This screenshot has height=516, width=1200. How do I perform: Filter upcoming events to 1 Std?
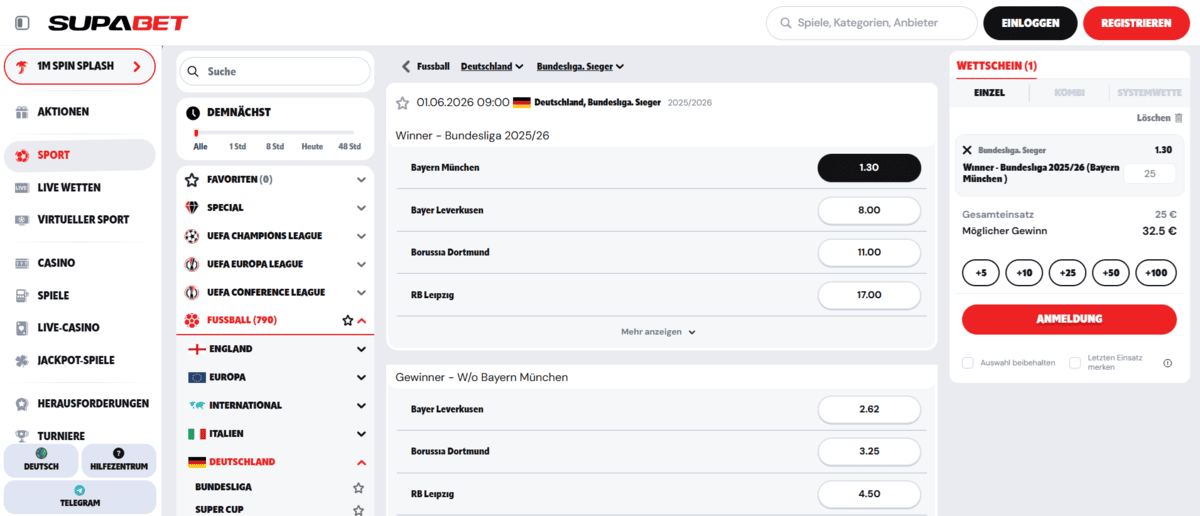tap(237, 147)
